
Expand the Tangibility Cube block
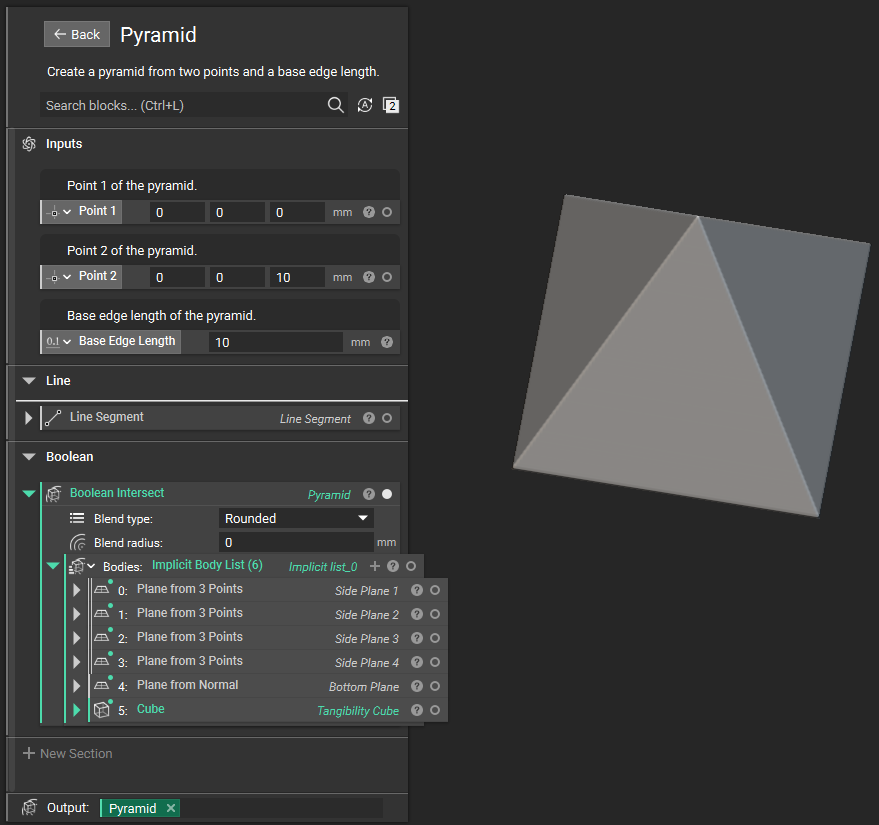pyautogui.click(x=77, y=710)
